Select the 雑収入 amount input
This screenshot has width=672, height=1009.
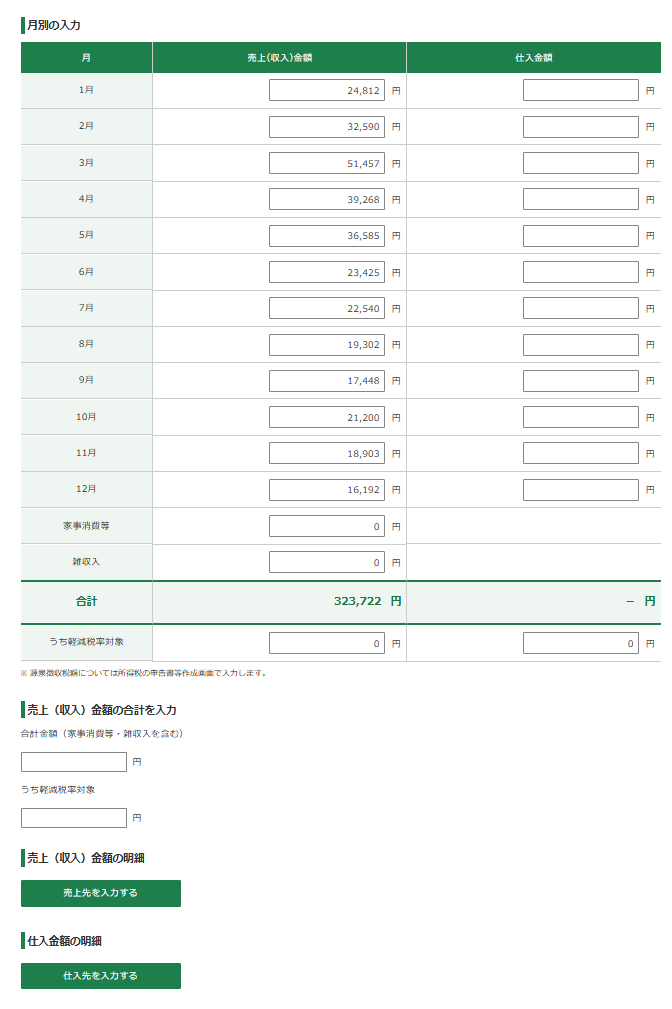click(326, 562)
